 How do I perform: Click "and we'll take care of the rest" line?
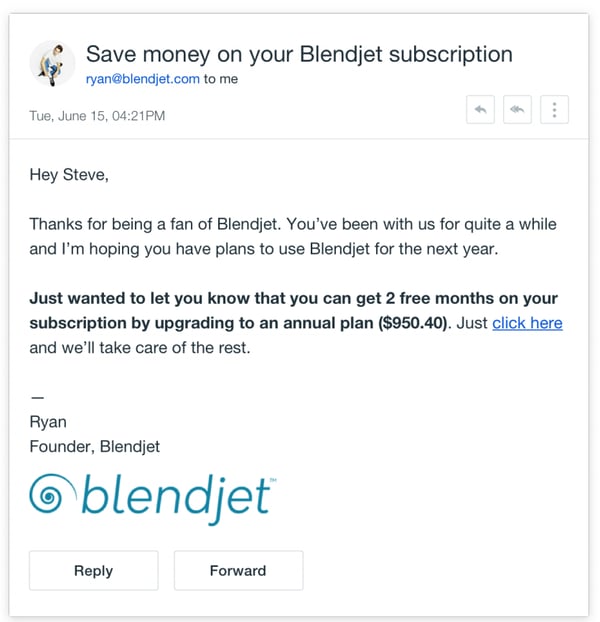[140, 348]
